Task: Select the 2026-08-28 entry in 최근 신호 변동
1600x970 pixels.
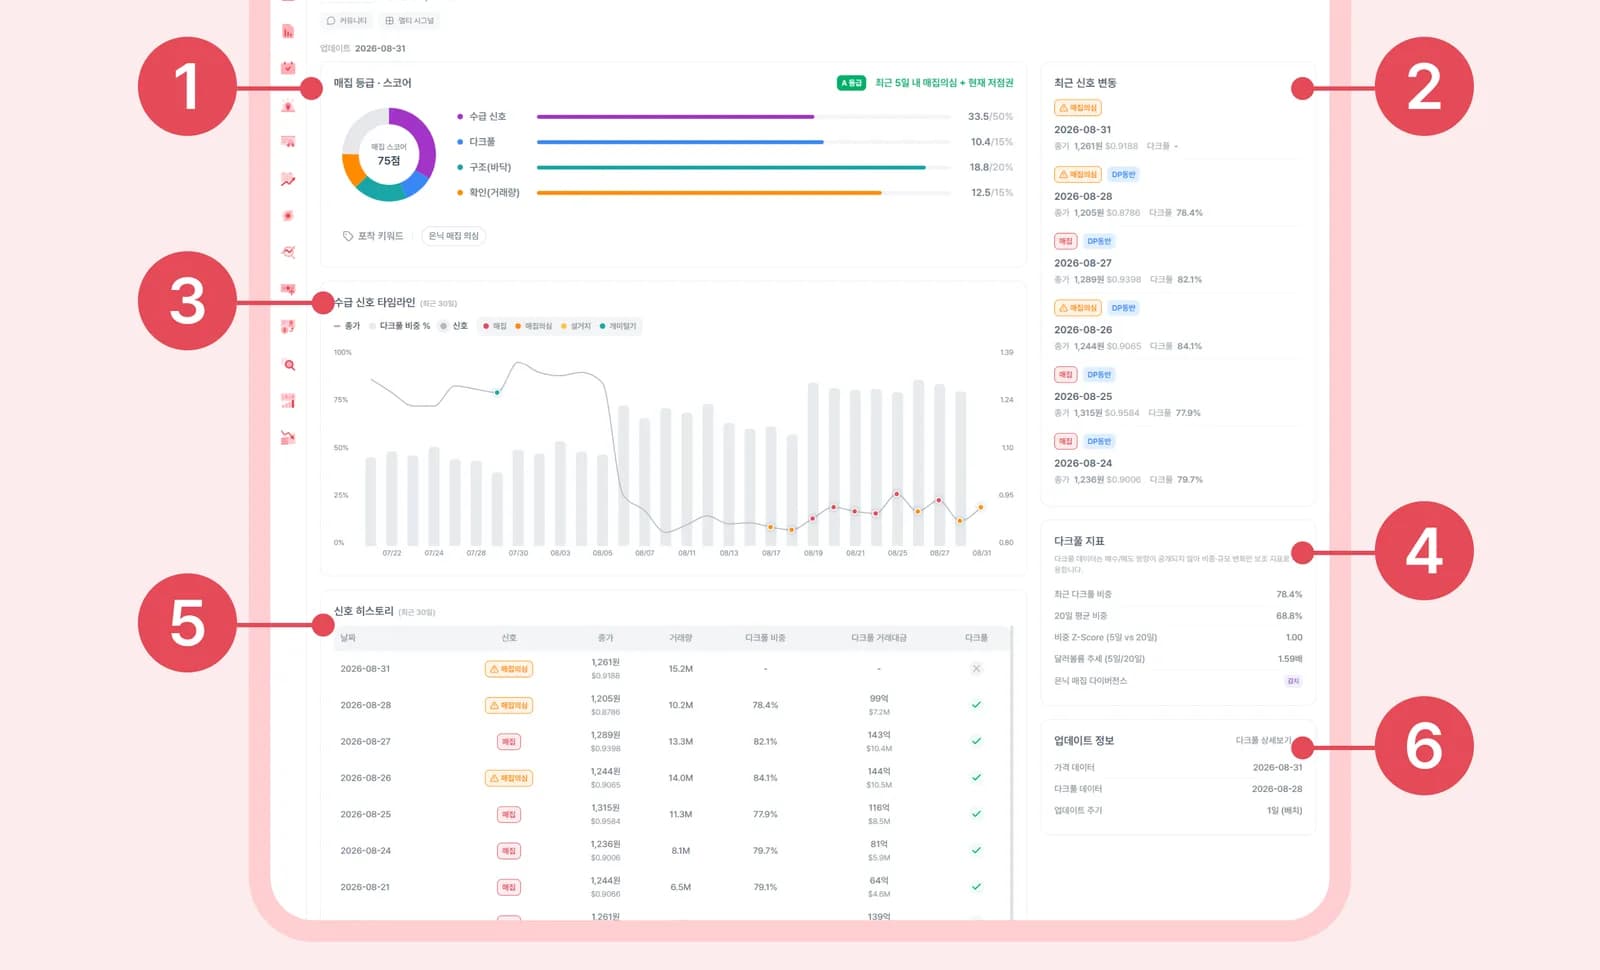Action: point(1176,192)
